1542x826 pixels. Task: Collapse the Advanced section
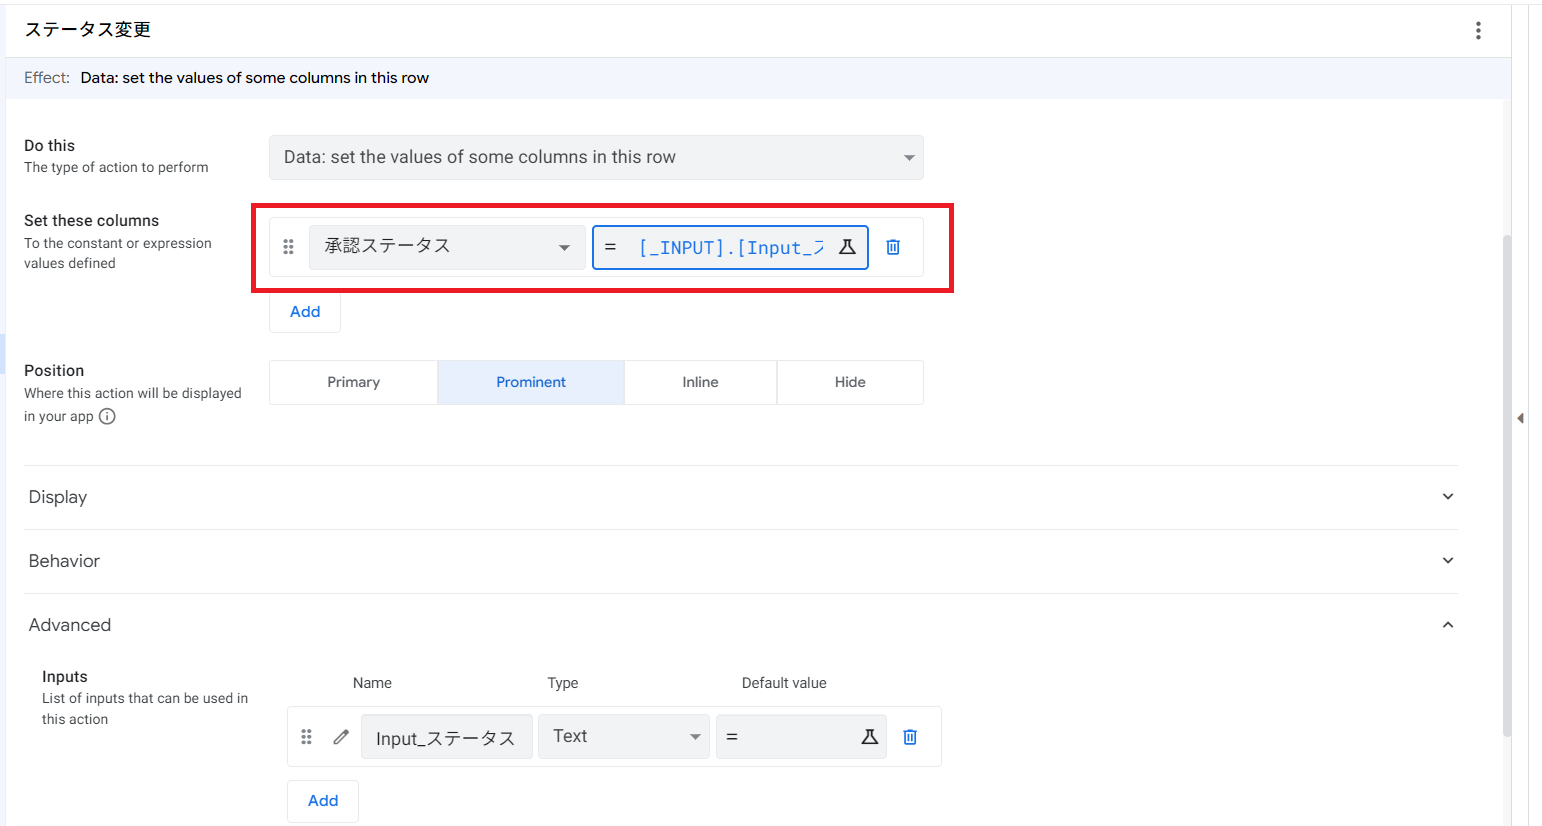(1447, 625)
